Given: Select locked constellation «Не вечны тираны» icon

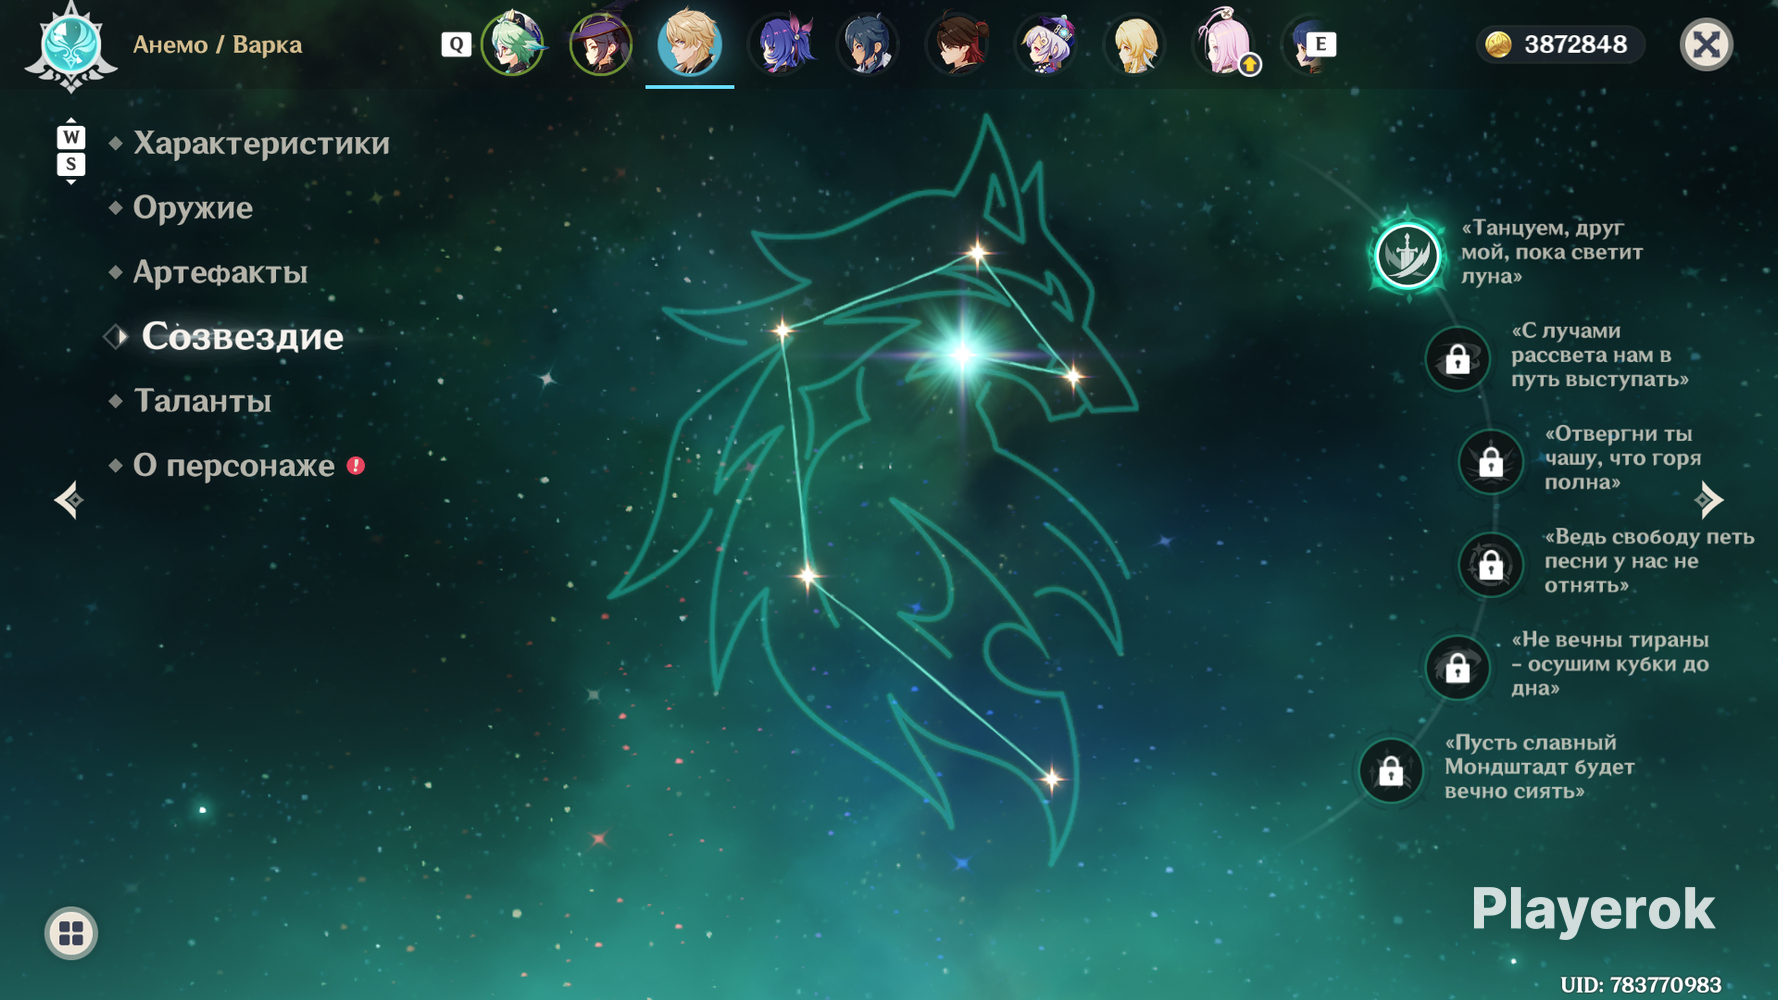Looking at the screenshot, I should point(1458,667).
